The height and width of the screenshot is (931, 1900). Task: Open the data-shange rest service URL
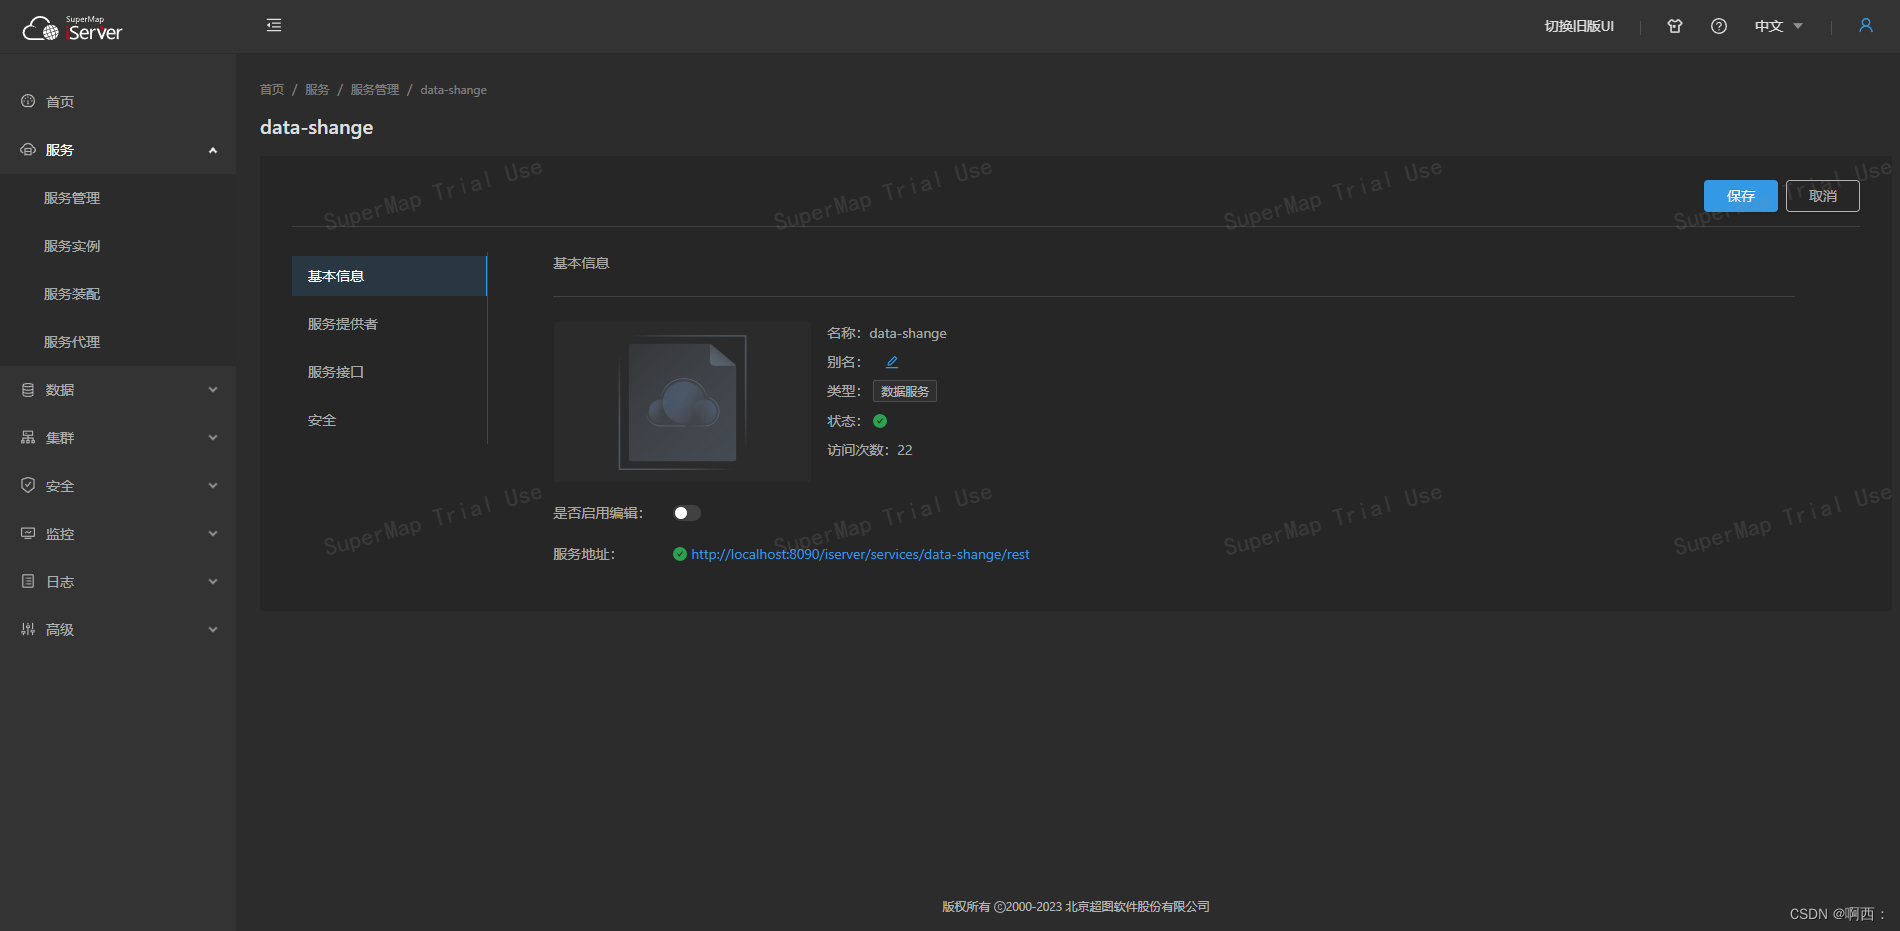pyautogui.click(x=860, y=554)
